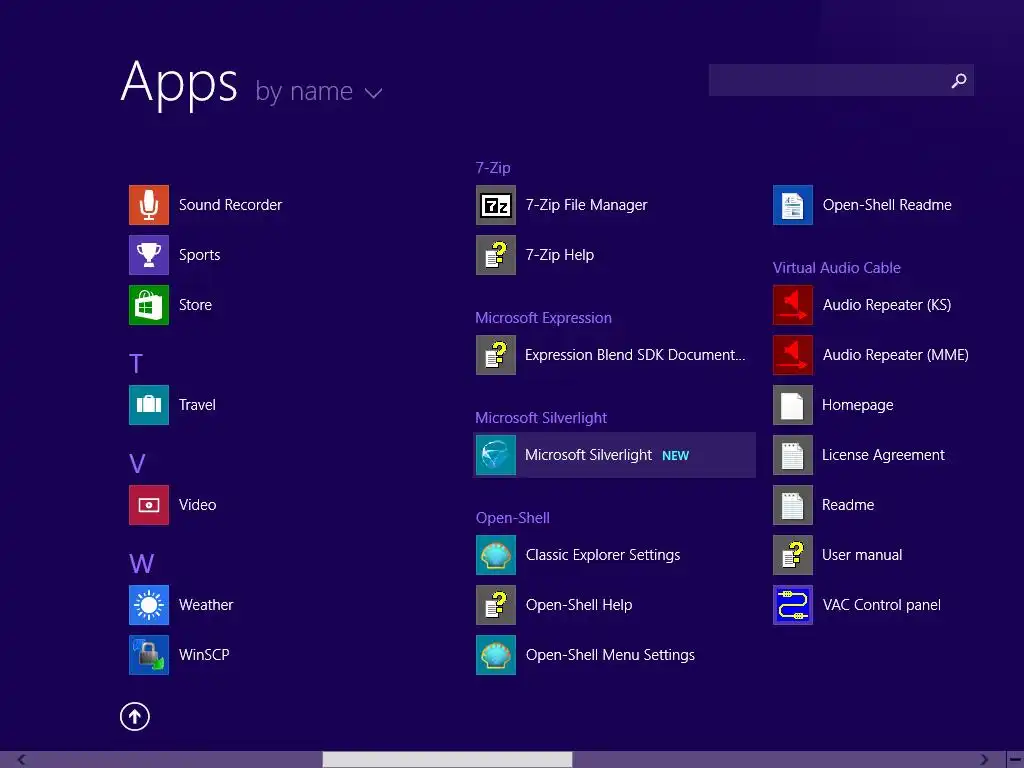Open the Store shopping bag icon
The image size is (1024, 768).
click(x=149, y=305)
